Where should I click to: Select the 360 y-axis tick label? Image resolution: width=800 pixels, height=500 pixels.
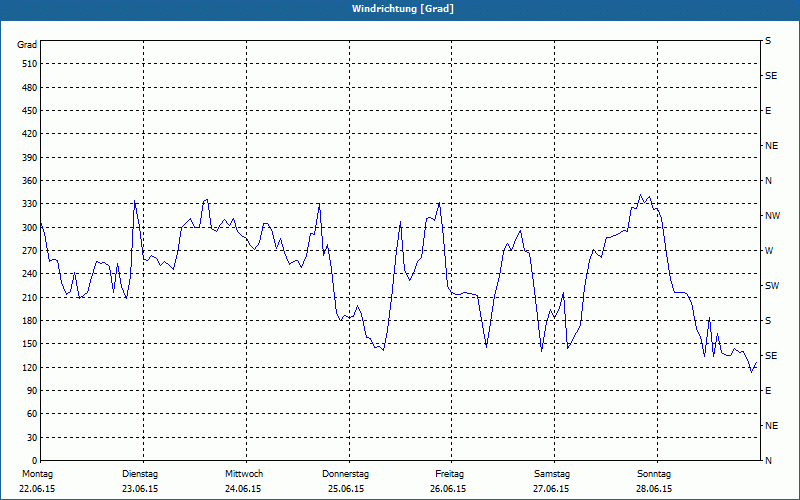29,181
